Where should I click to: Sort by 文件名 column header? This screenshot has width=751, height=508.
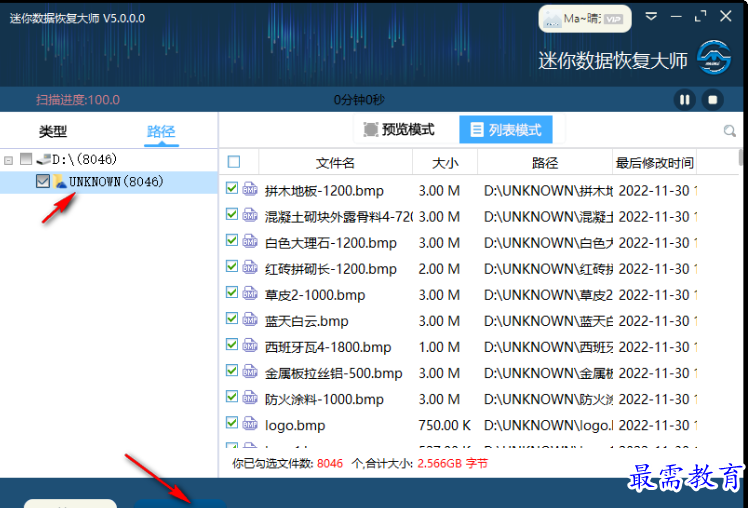click(x=335, y=163)
